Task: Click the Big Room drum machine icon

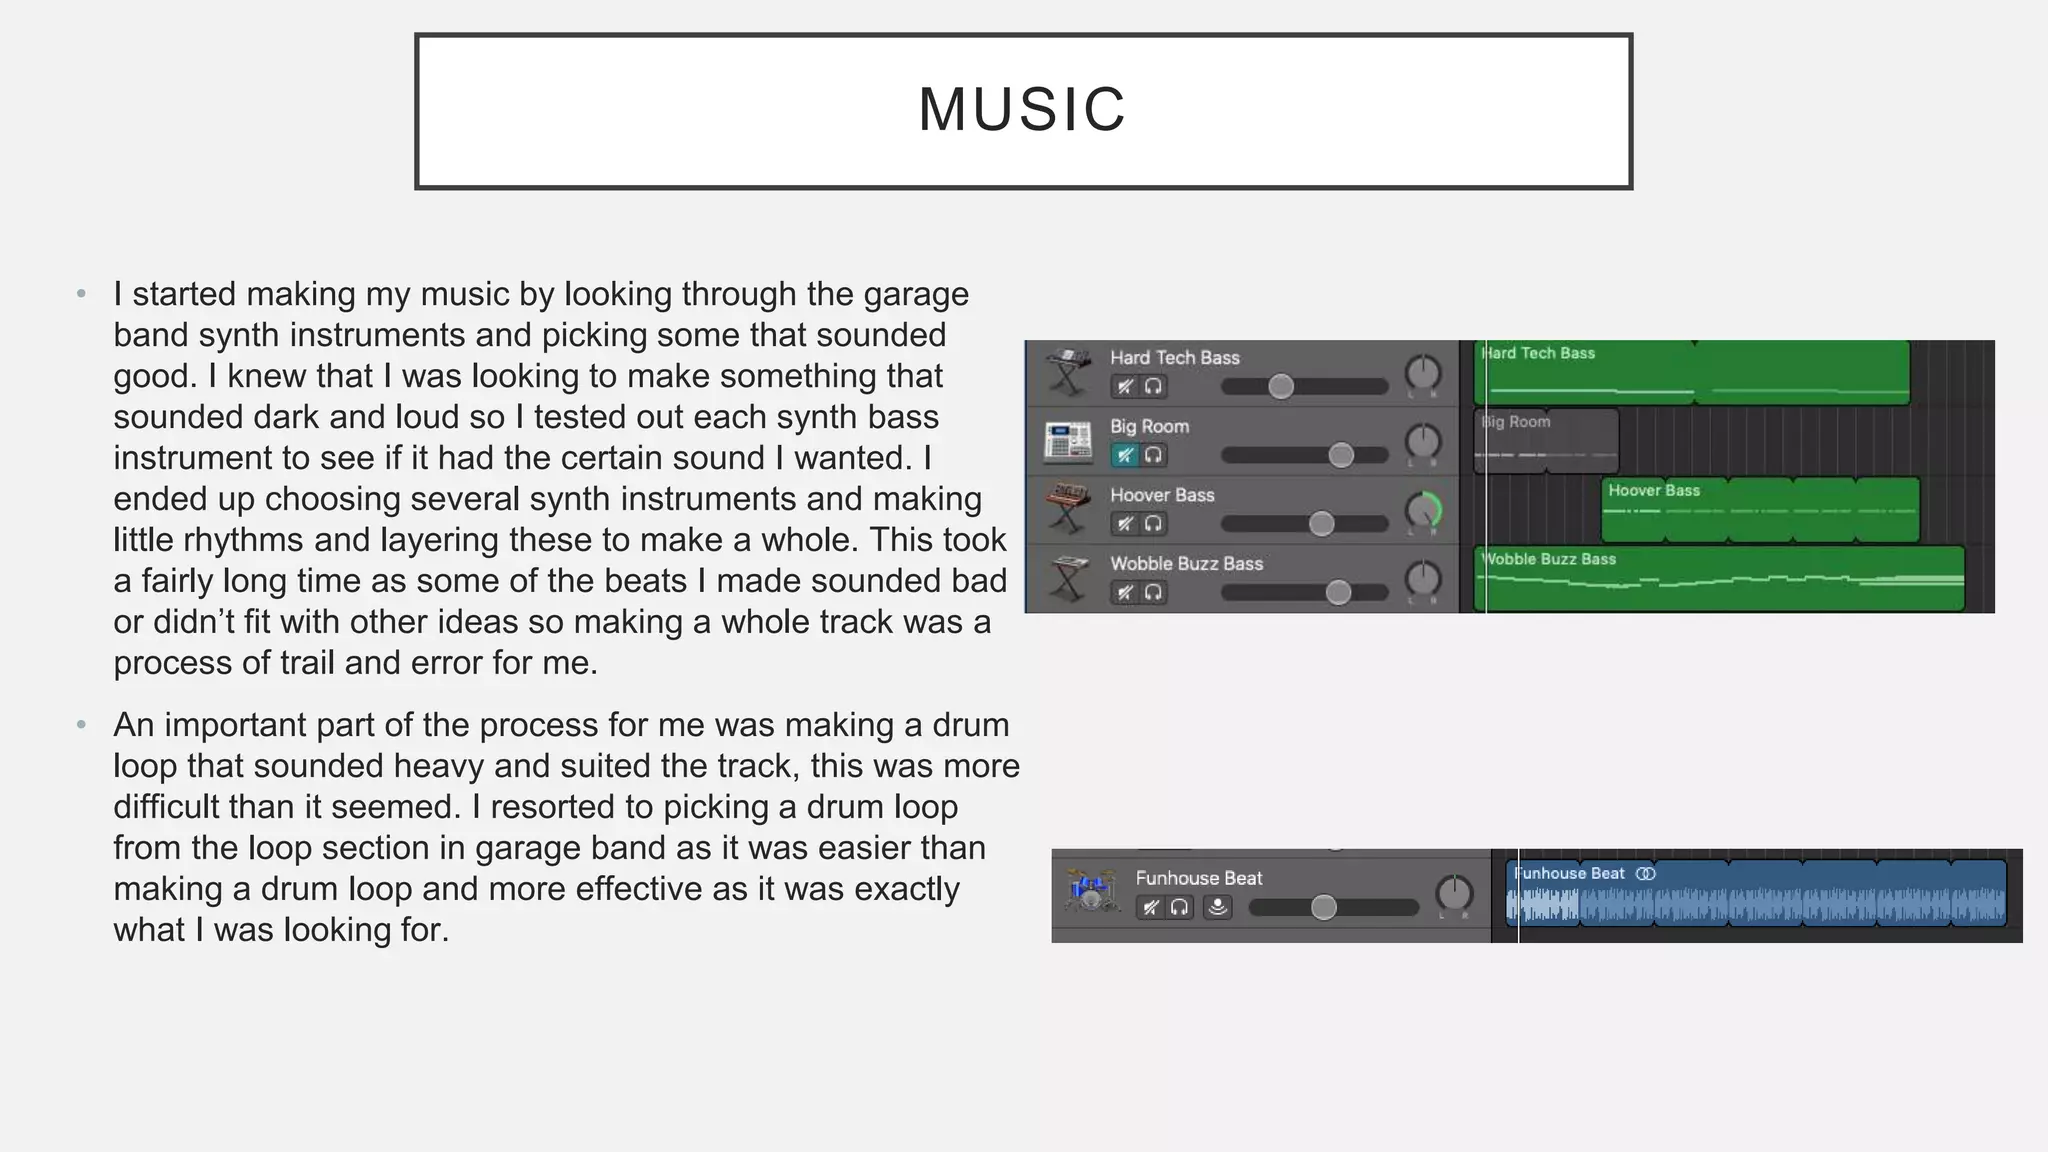Action: pos(1068,441)
